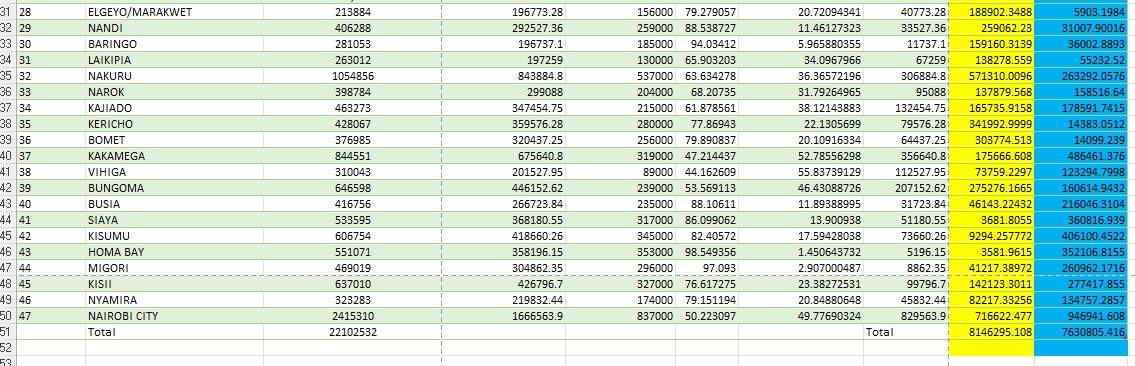Click row header 50

click(x=7, y=315)
